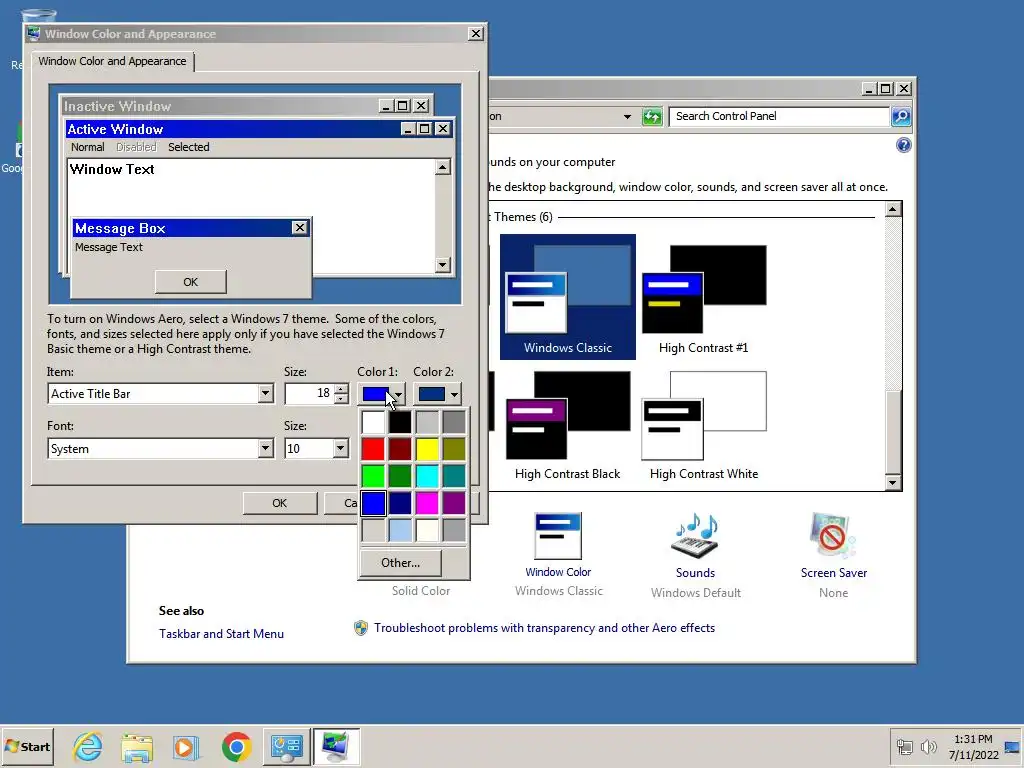
Task: Pick the teal color swatch
Action: tap(454, 475)
